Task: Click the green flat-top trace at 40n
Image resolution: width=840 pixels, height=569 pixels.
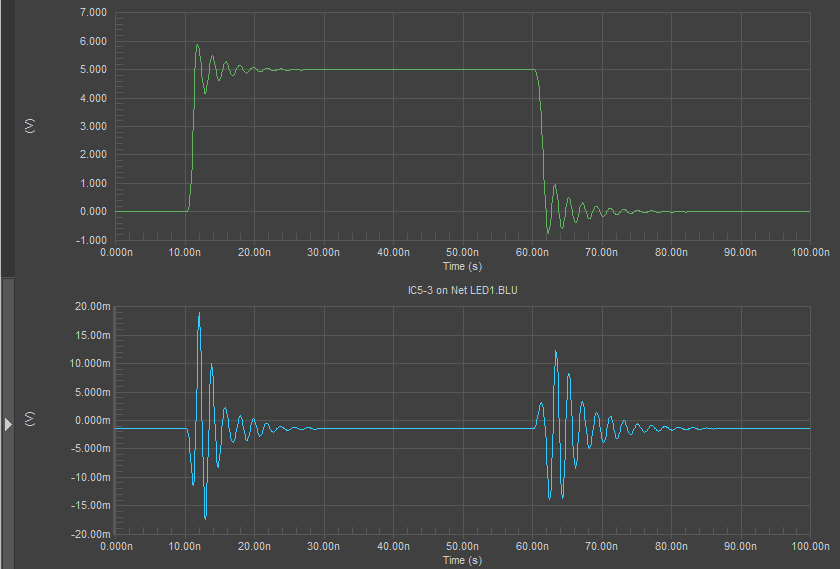Action: coord(393,69)
